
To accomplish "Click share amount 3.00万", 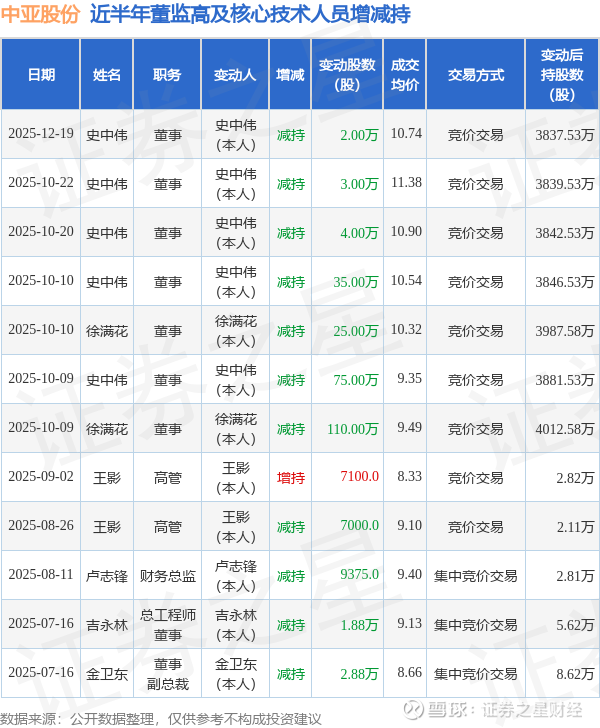I will click(x=359, y=184).
